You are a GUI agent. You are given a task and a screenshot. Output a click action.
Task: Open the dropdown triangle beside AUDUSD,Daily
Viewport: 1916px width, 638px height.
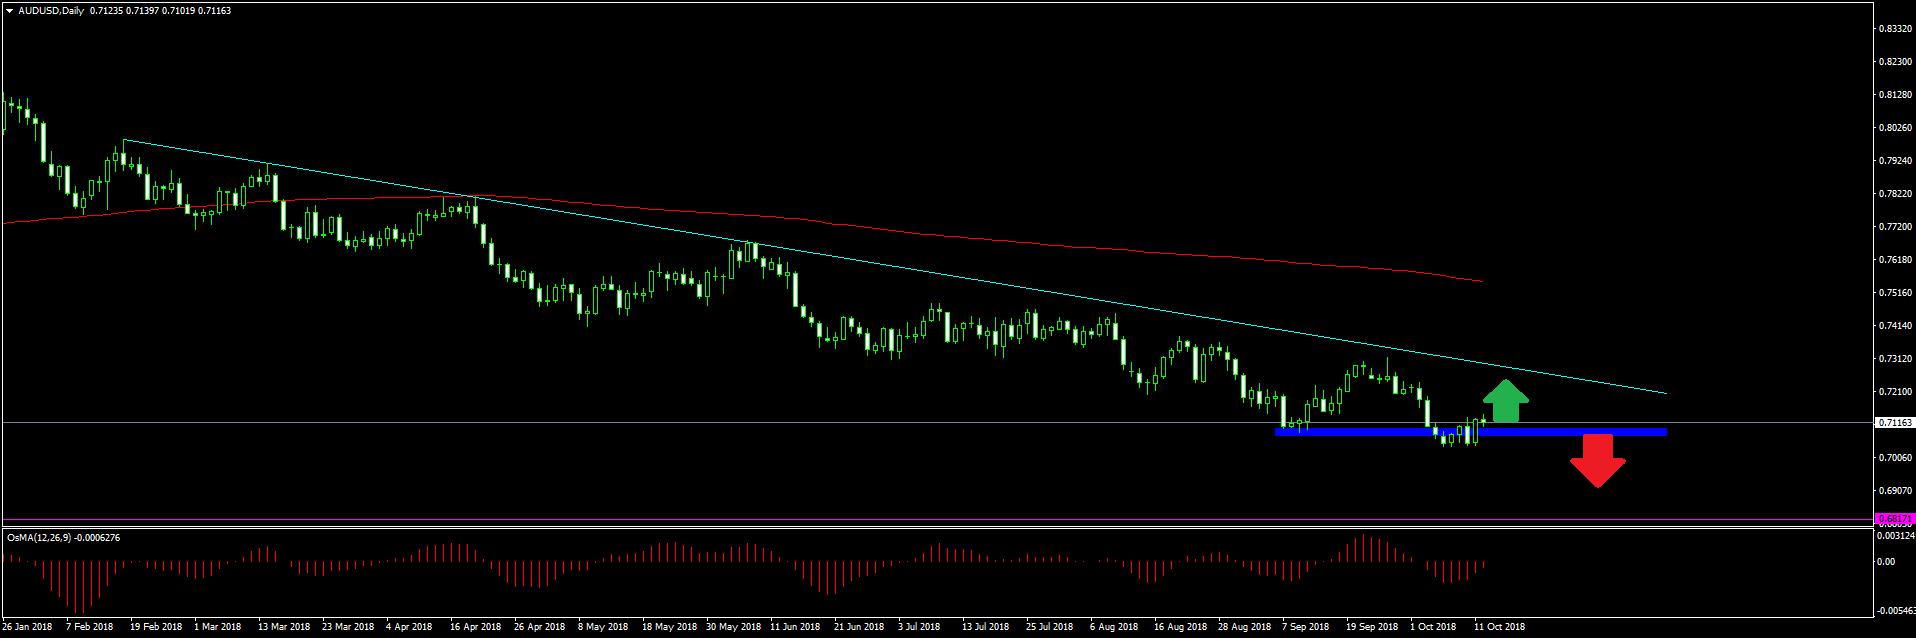[9, 11]
